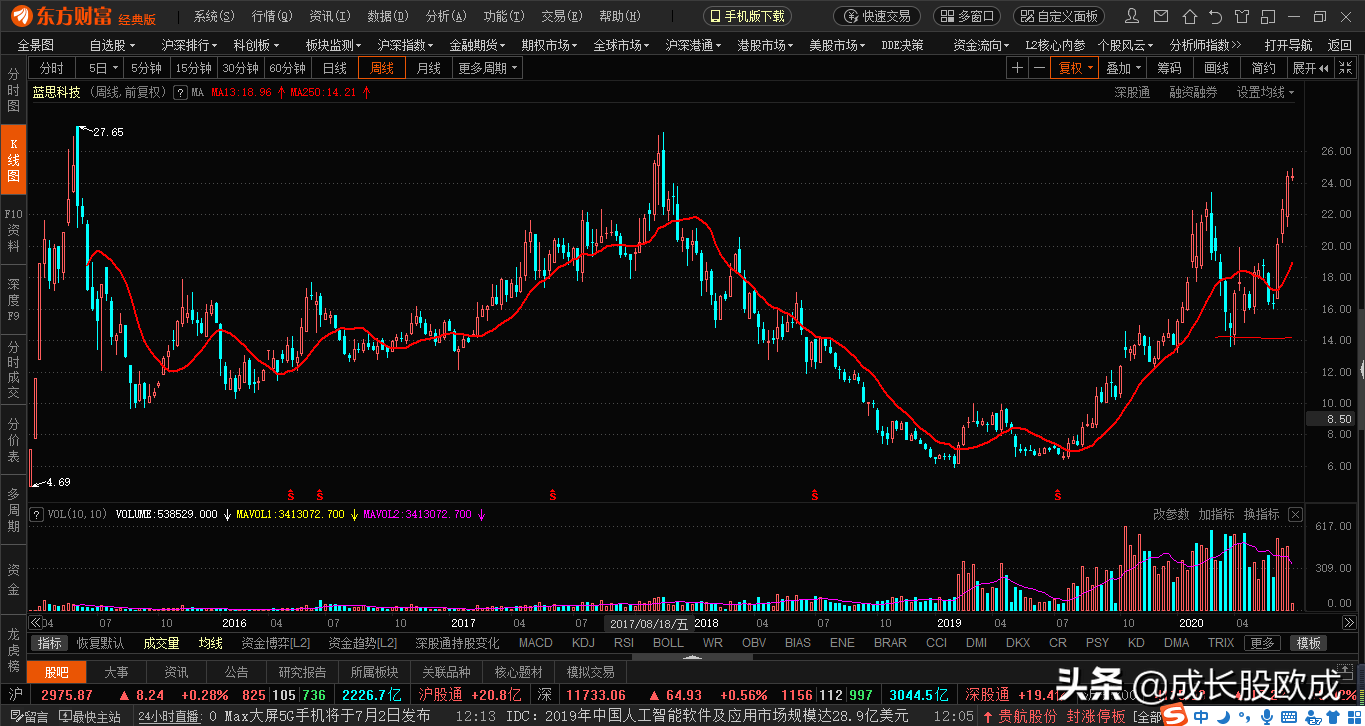Expand 沪深排行 dropdown
The width and height of the screenshot is (1365, 726).
click(x=189, y=45)
